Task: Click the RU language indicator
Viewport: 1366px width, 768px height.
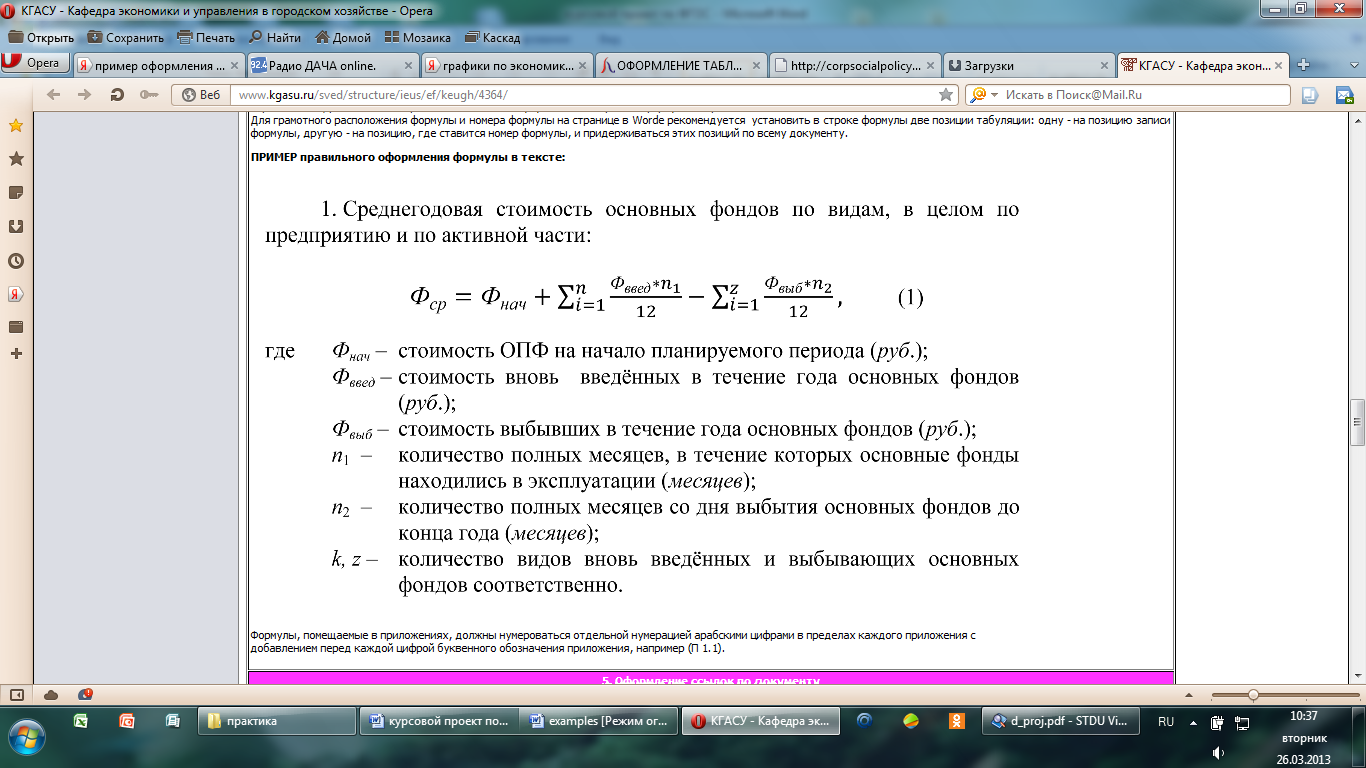Action: [x=1166, y=721]
